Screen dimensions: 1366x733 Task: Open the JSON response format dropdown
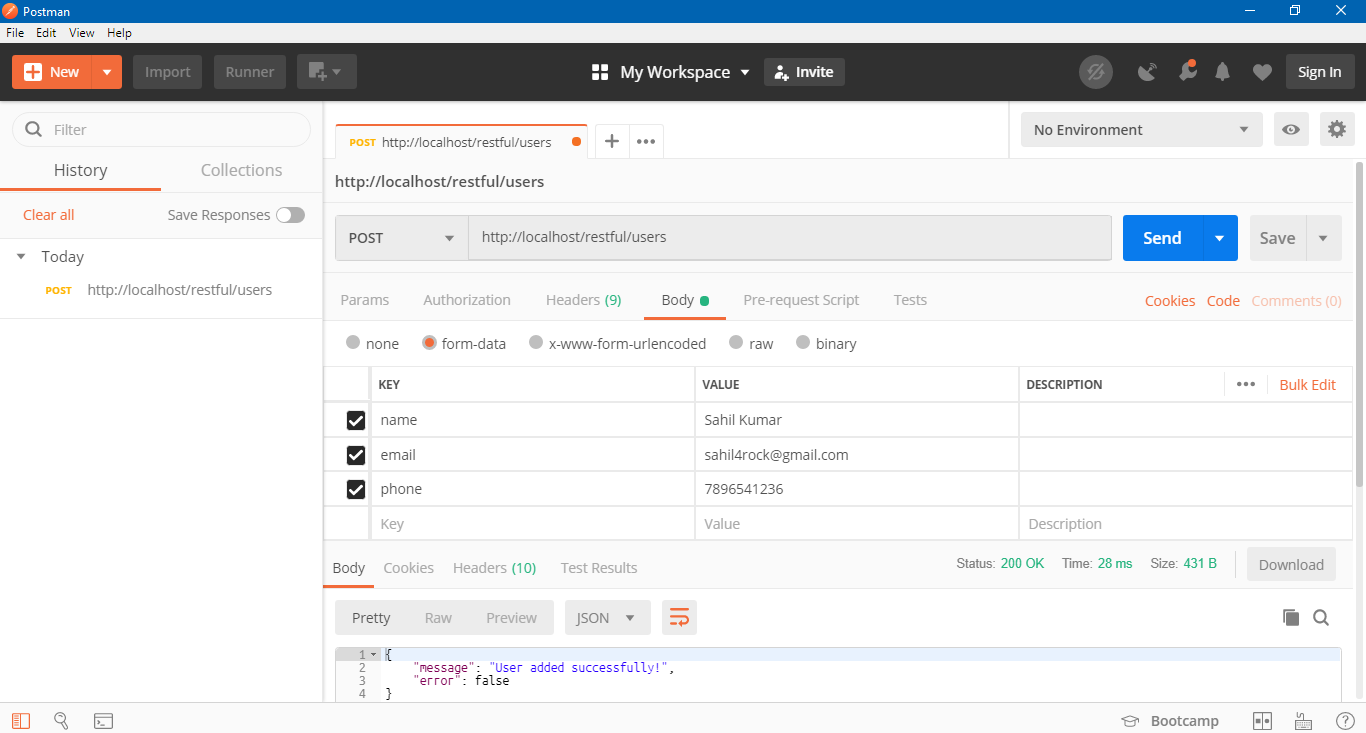[x=607, y=617]
